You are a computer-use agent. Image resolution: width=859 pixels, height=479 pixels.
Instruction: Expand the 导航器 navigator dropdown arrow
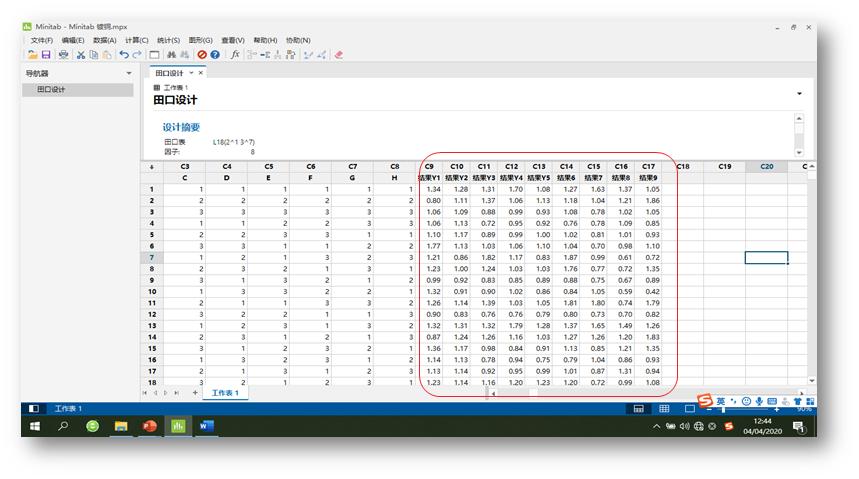[x=128, y=73]
